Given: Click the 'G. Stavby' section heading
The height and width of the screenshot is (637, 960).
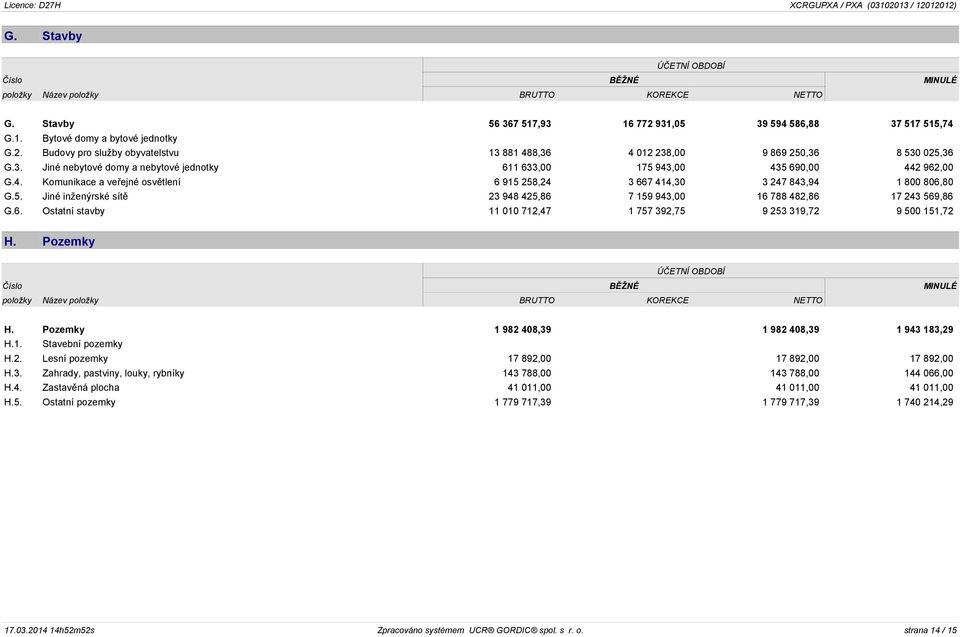Looking at the screenshot, I should pyautogui.click(x=43, y=36).
